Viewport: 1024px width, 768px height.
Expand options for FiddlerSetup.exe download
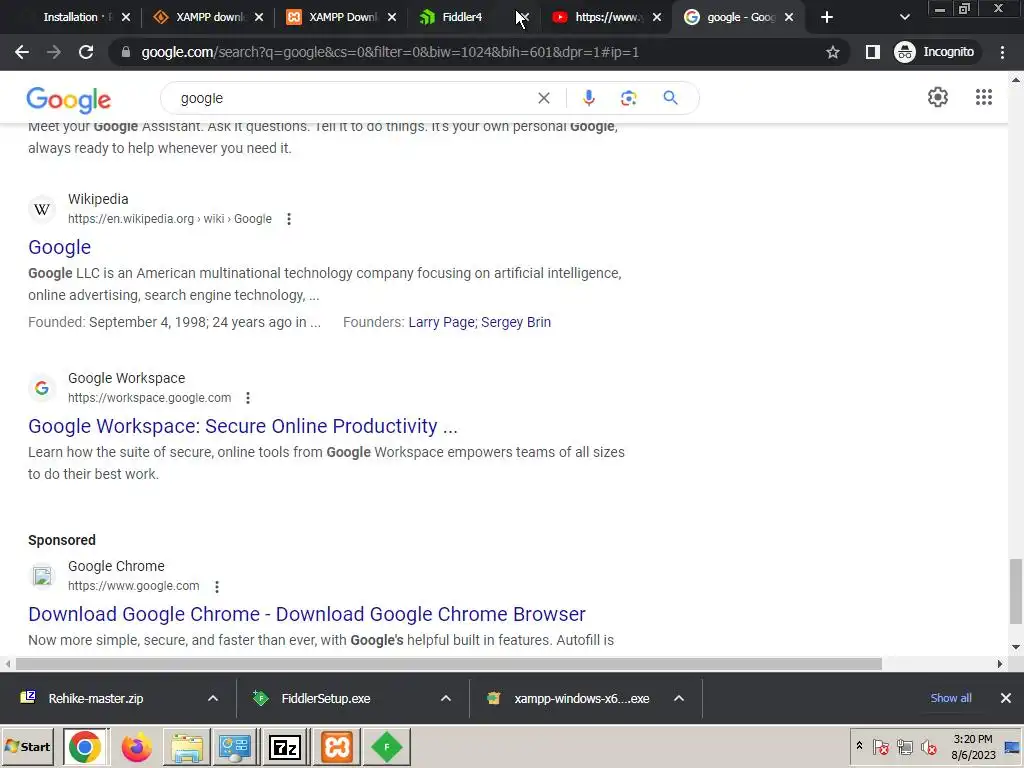[446, 698]
